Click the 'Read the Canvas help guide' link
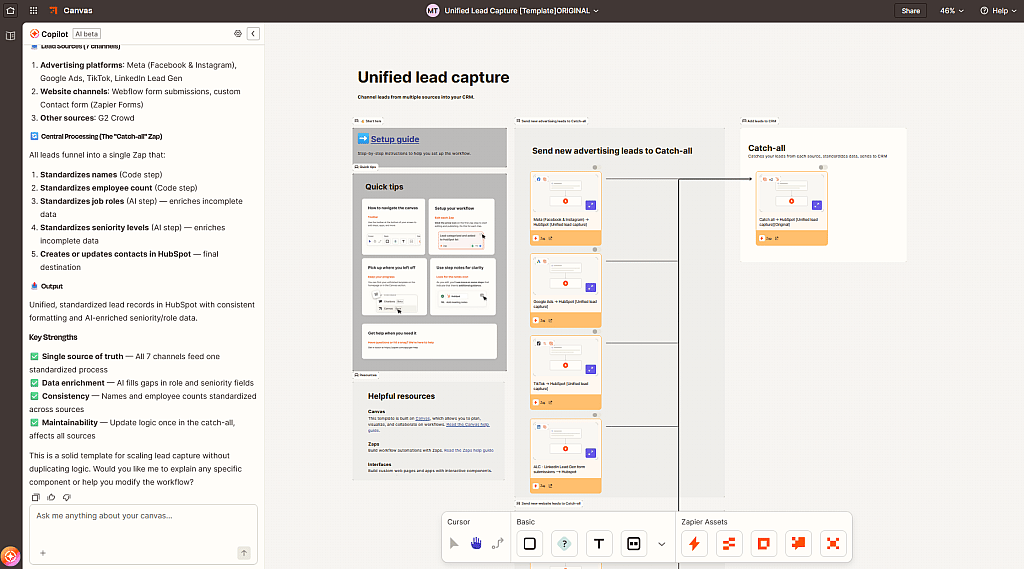Screen dimensions: 1024x569 pos(468,425)
